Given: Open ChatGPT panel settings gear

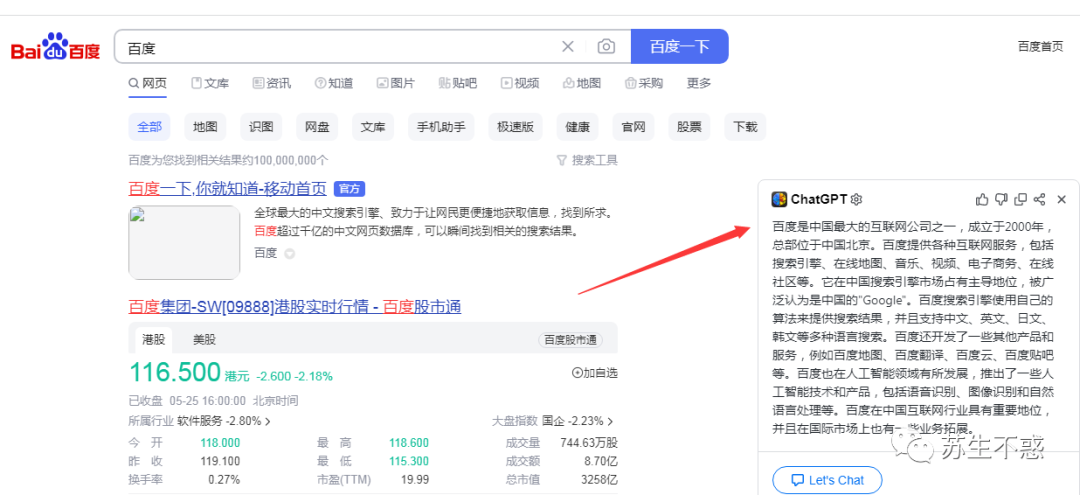Looking at the screenshot, I should pyautogui.click(x=856, y=200).
